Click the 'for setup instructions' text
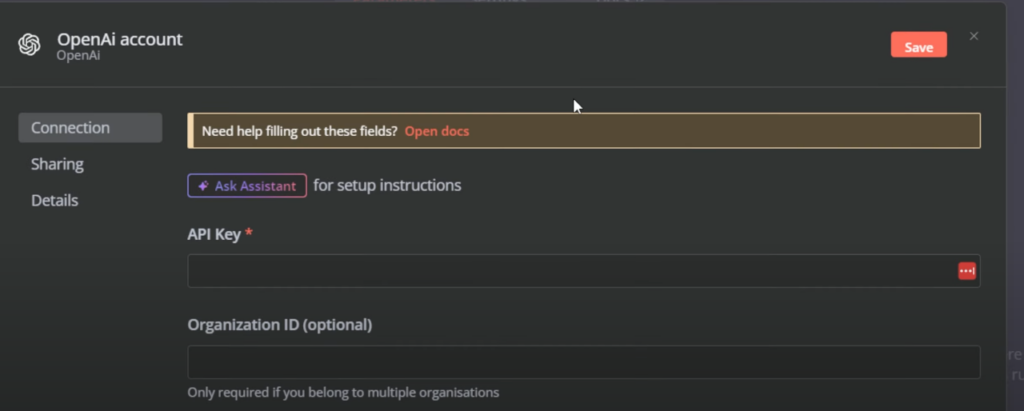The height and width of the screenshot is (411, 1024). [x=387, y=185]
